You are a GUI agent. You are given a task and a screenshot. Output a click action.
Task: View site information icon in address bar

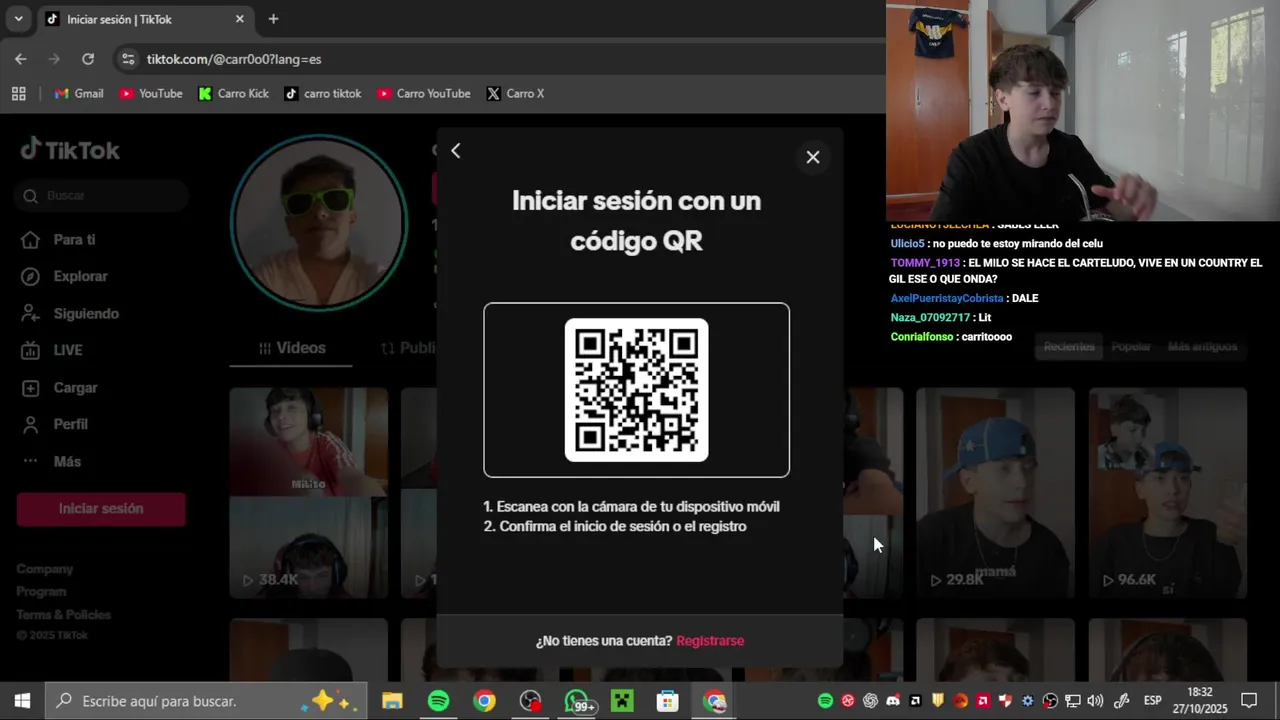[128, 59]
